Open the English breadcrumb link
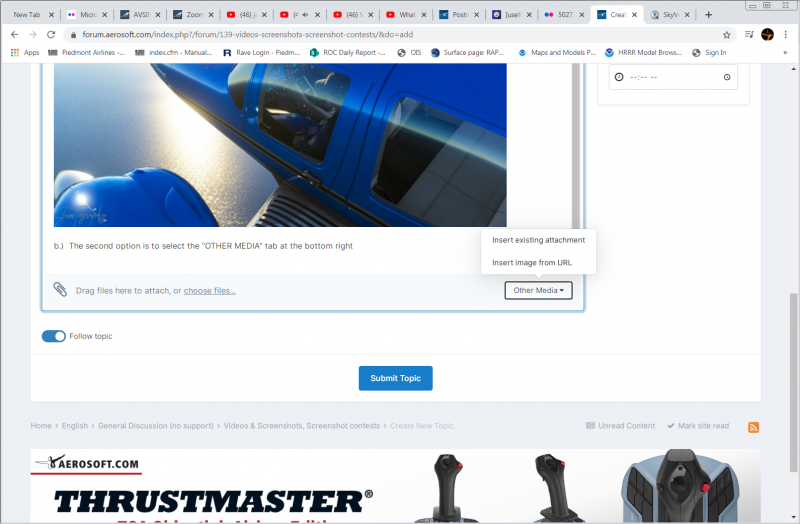Image resolution: width=800 pixels, height=524 pixels. pyautogui.click(x=75, y=426)
